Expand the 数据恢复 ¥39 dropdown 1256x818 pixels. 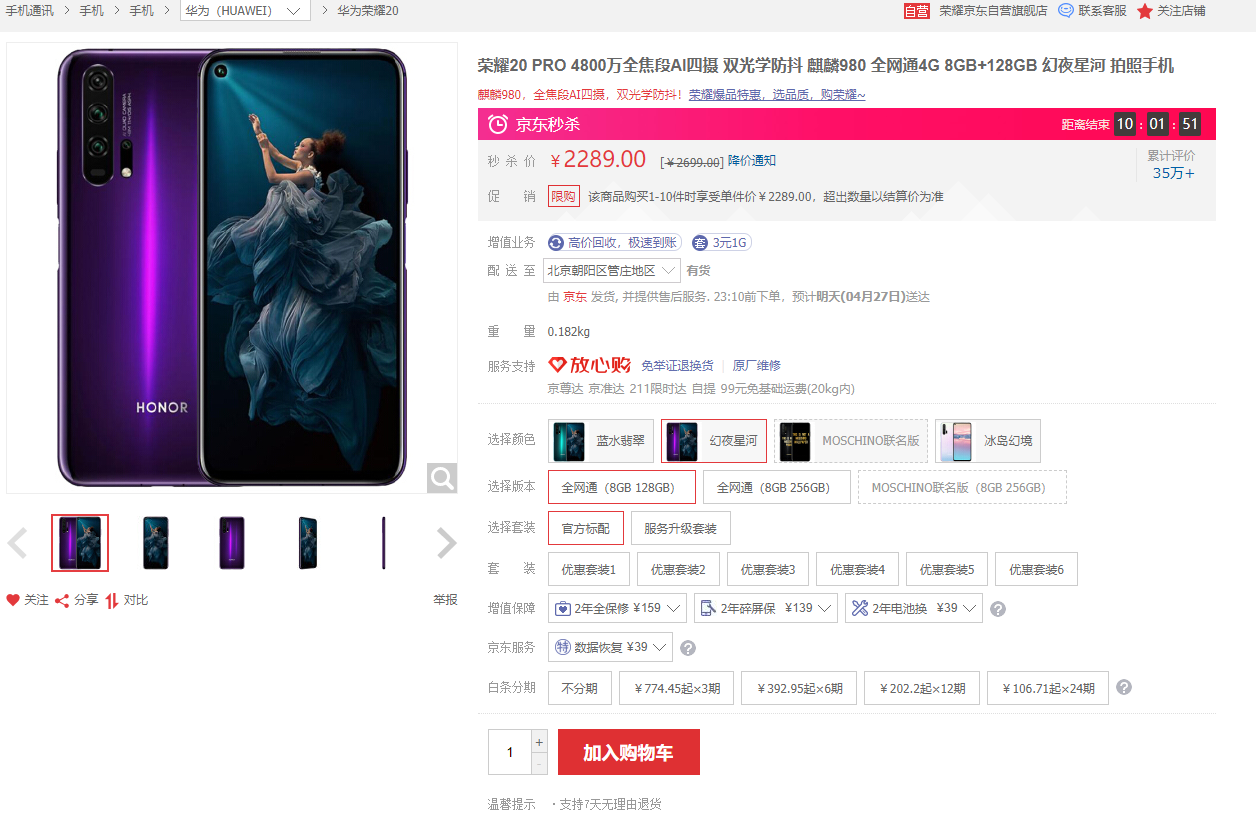tap(610, 648)
